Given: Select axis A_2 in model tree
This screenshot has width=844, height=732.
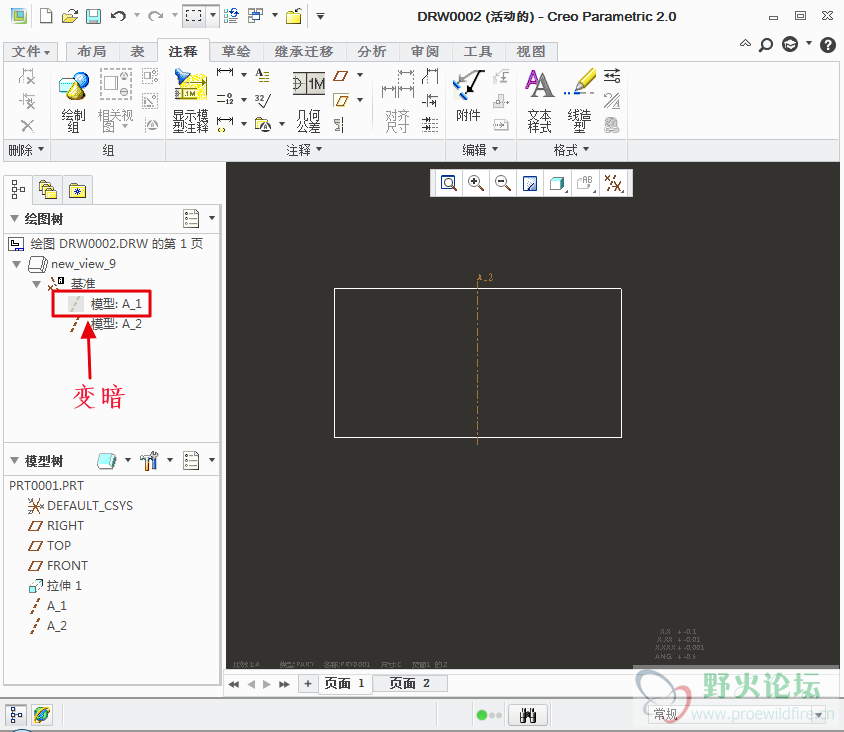Looking at the screenshot, I should click(48, 625).
